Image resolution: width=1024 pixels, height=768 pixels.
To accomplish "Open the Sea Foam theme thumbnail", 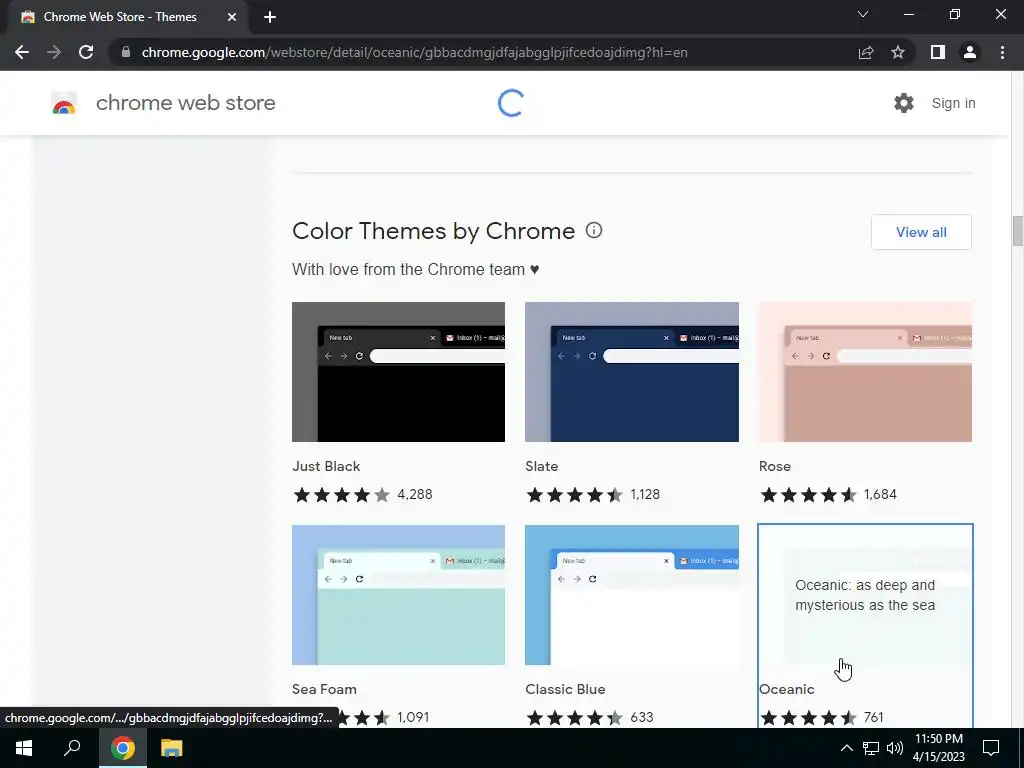I will tap(398, 595).
